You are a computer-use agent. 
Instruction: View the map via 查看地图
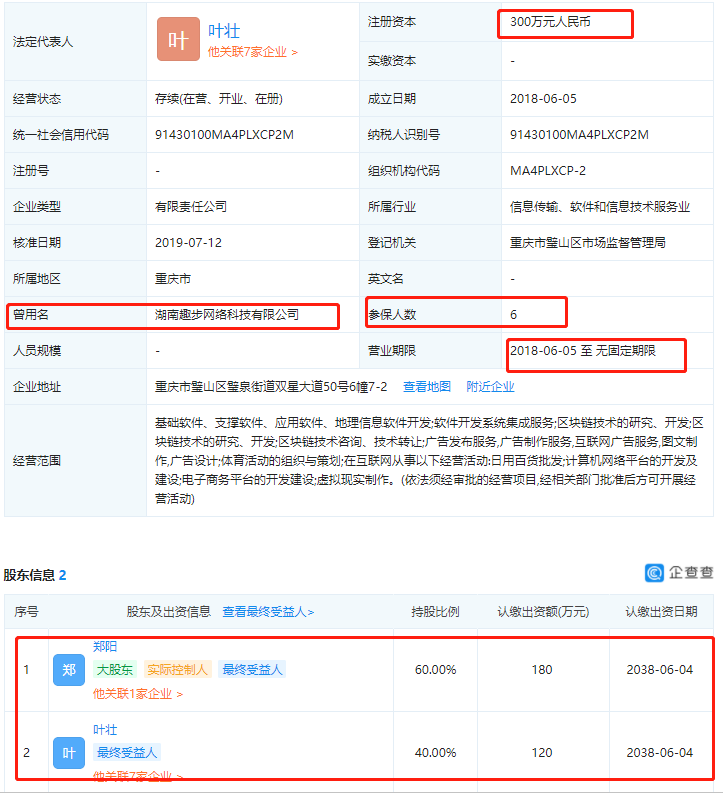click(x=426, y=387)
